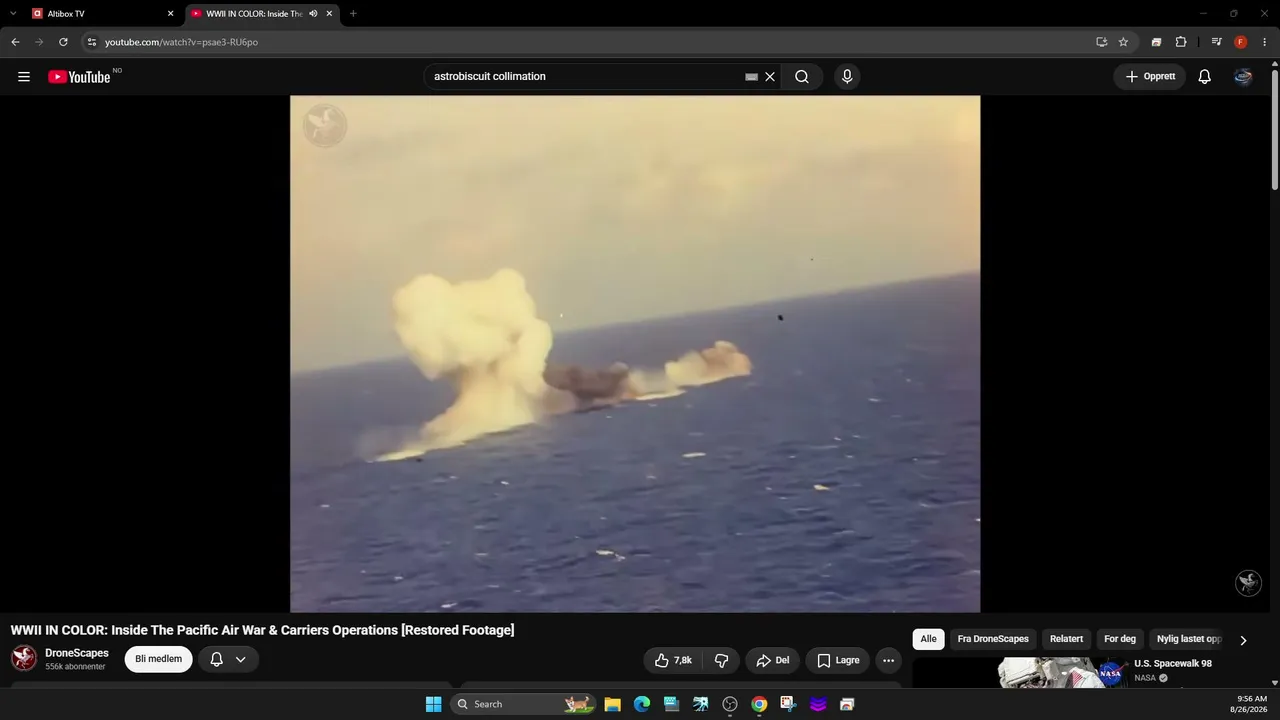Like the video with thumbs up
This screenshot has width=1280, height=720.
pyautogui.click(x=673, y=660)
